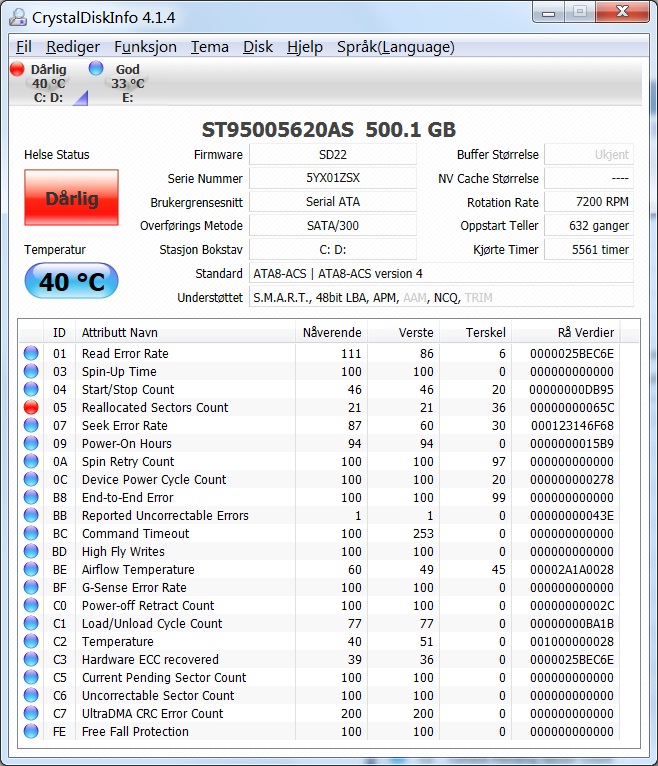
Task: Click the status icon for Hardware ECC recovered
Action: [x=31, y=660]
